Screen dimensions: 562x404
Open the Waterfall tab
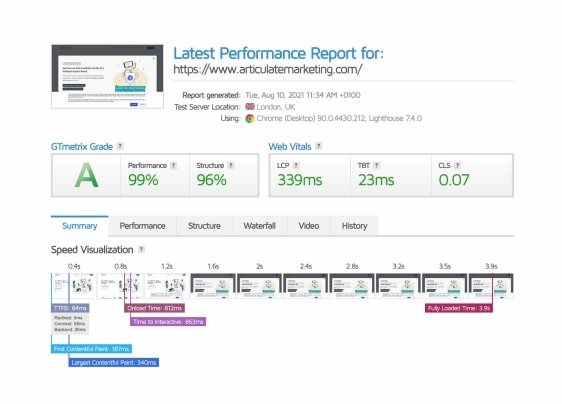point(259,226)
